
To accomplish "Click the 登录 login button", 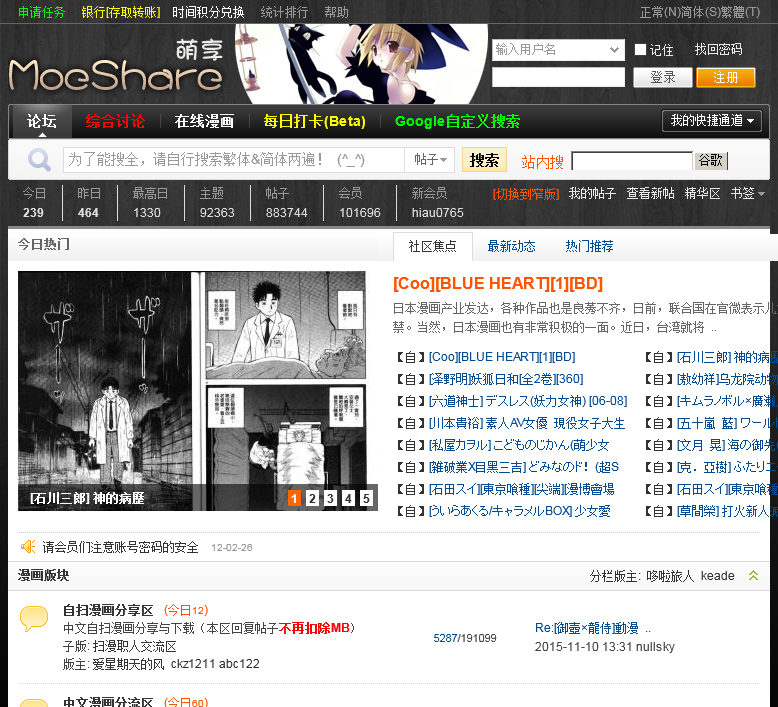I will tap(662, 77).
